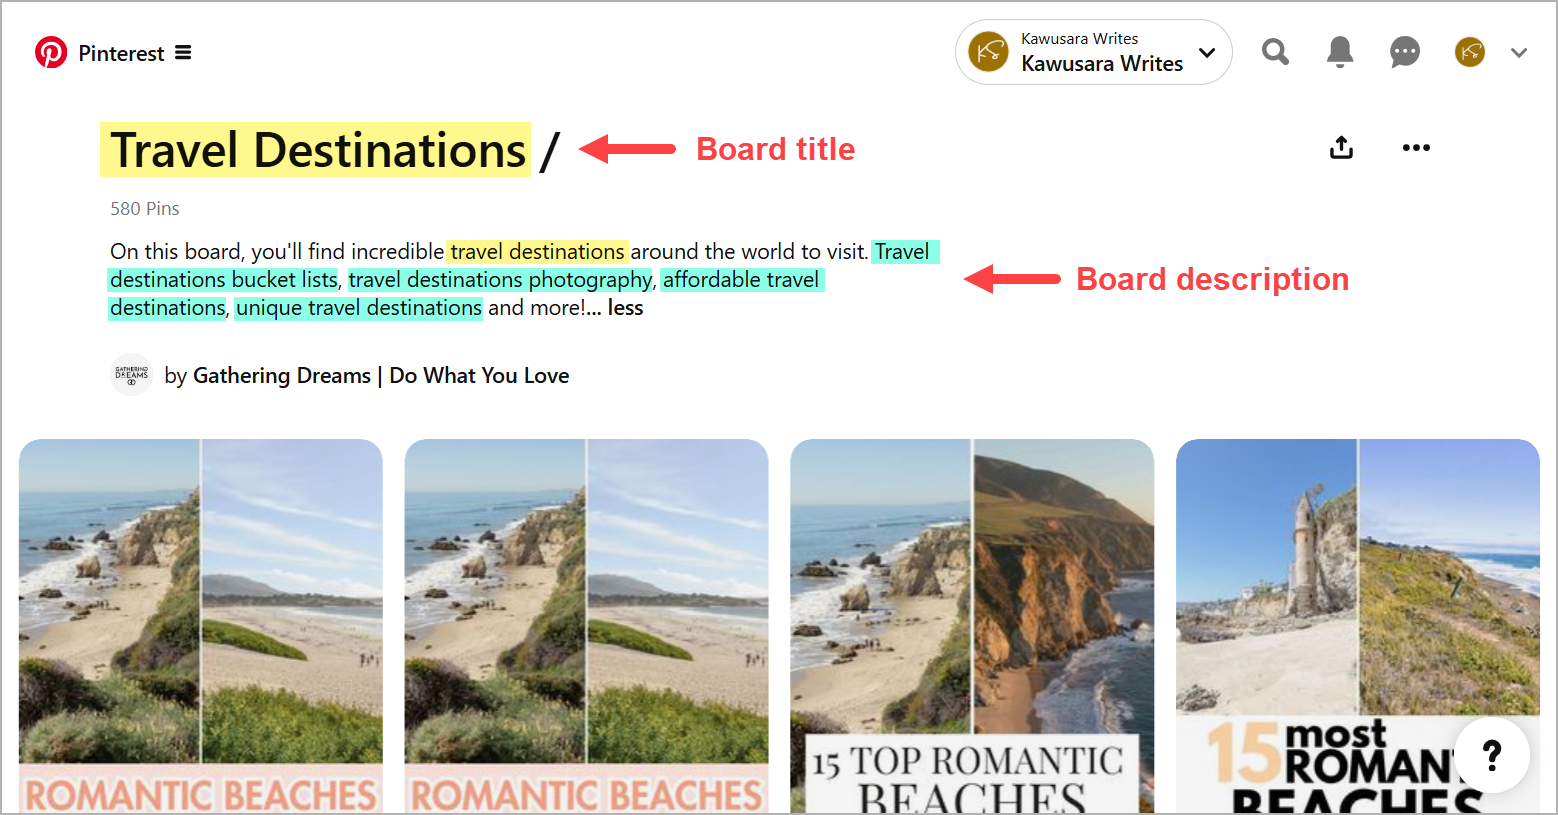The image size is (1558, 815).
Task: Open the hamburger menu beside Pinterest
Action: [183, 52]
